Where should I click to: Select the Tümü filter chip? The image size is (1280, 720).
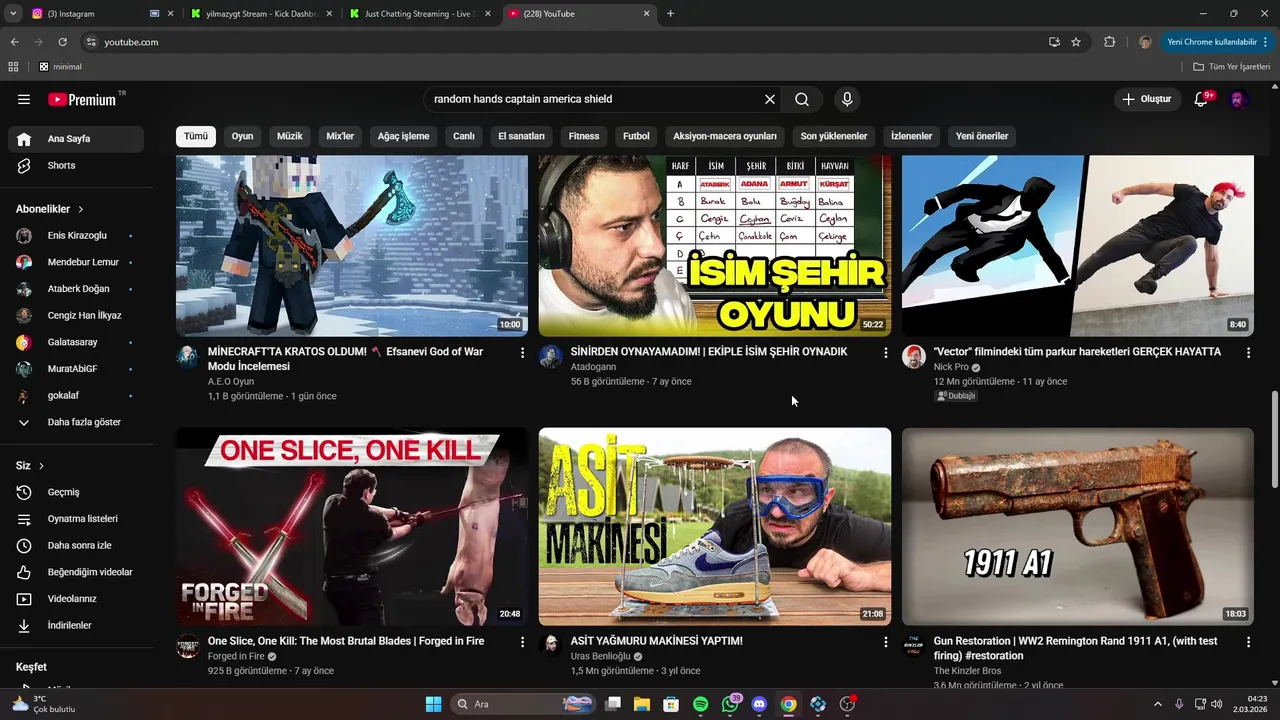click(x=196, y=136)
